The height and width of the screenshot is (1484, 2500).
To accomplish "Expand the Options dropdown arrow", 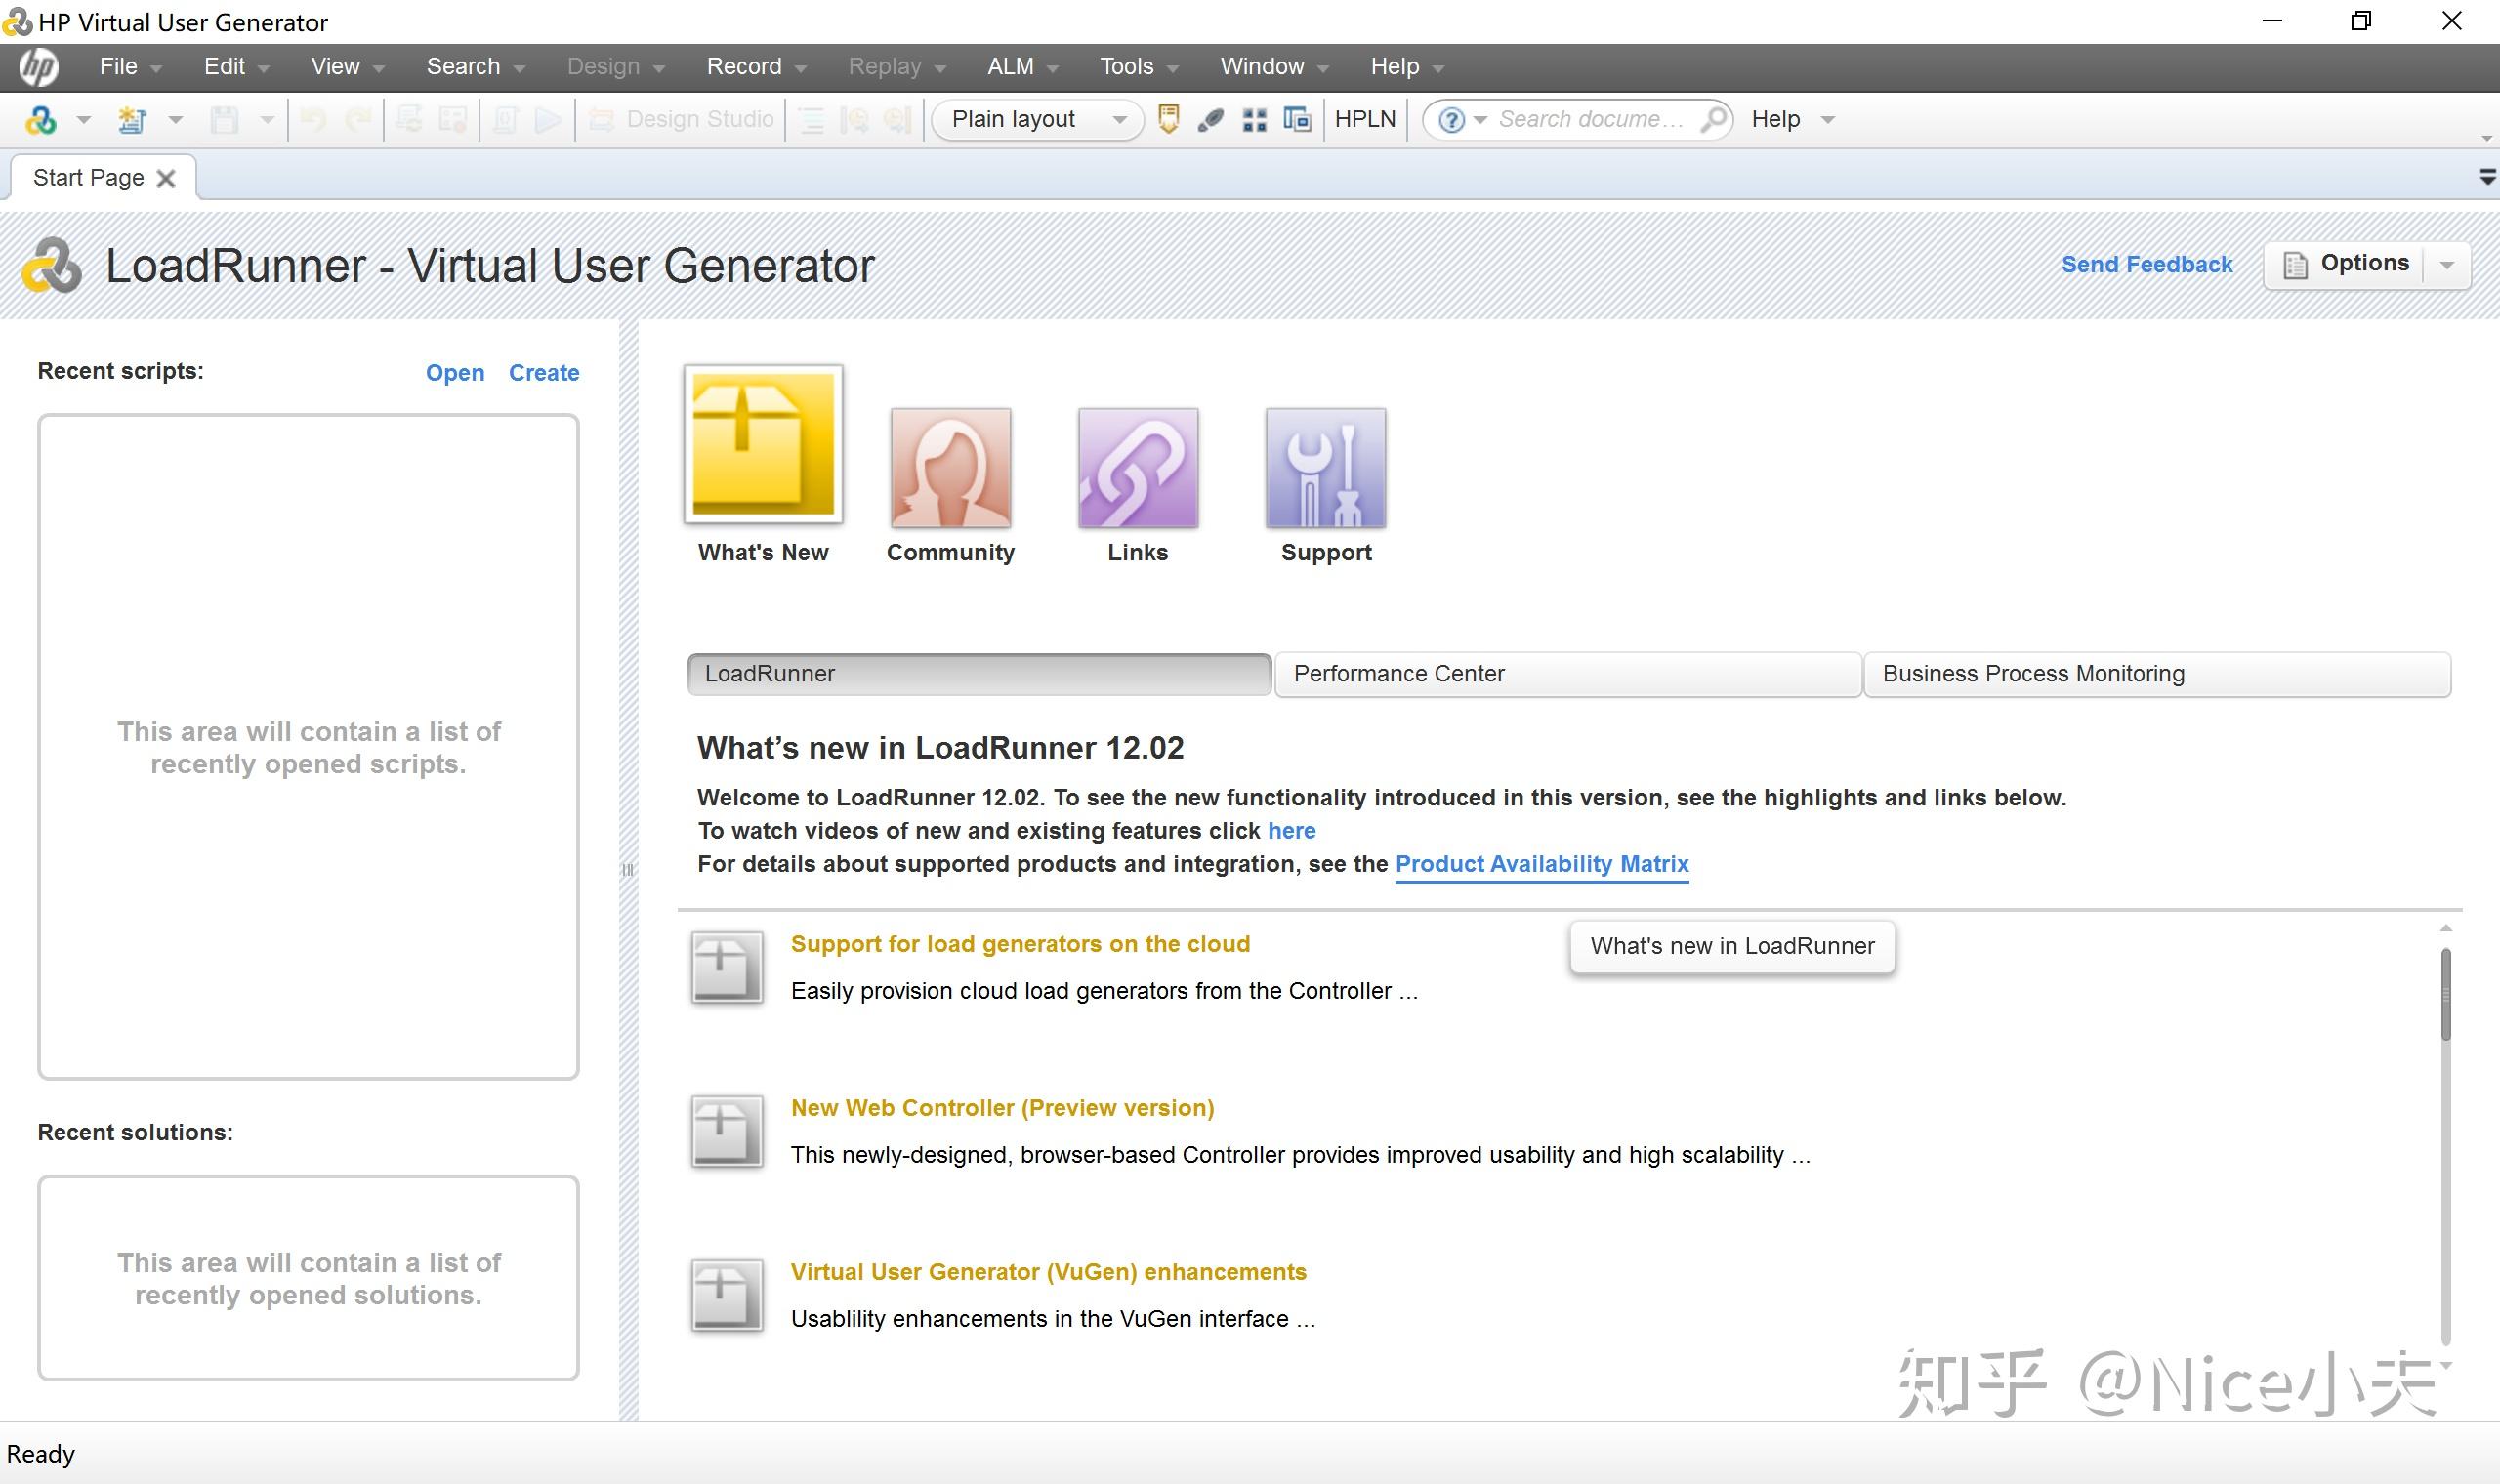I will click(2447, 265).
